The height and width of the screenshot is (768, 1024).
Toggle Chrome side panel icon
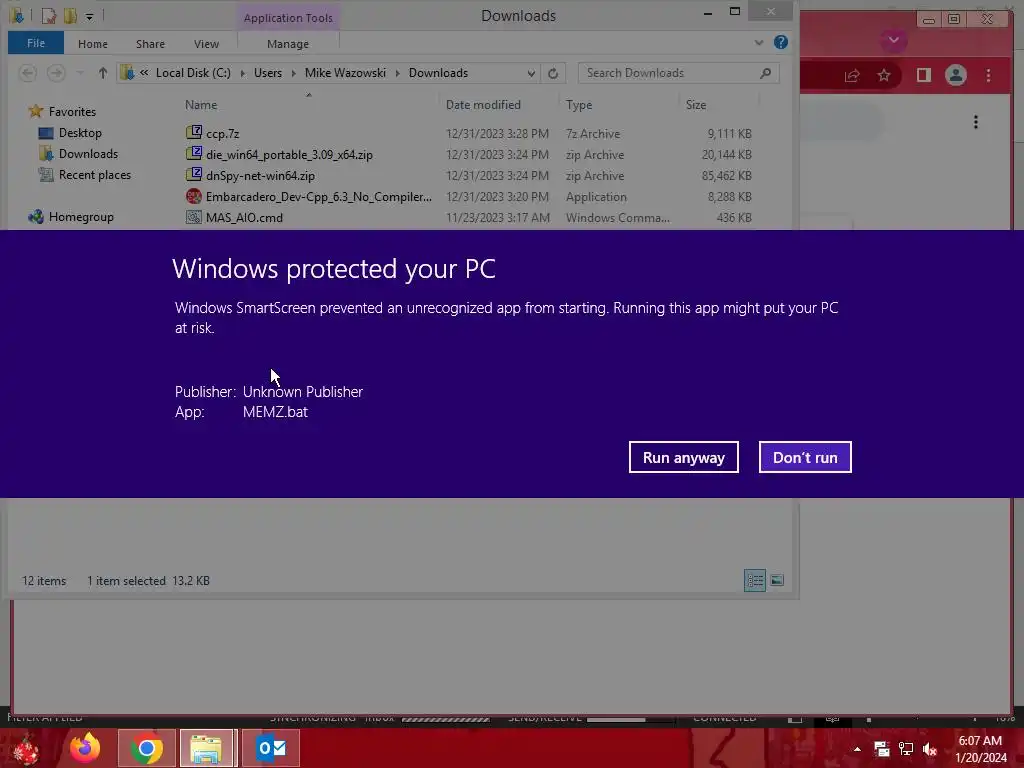923,76
